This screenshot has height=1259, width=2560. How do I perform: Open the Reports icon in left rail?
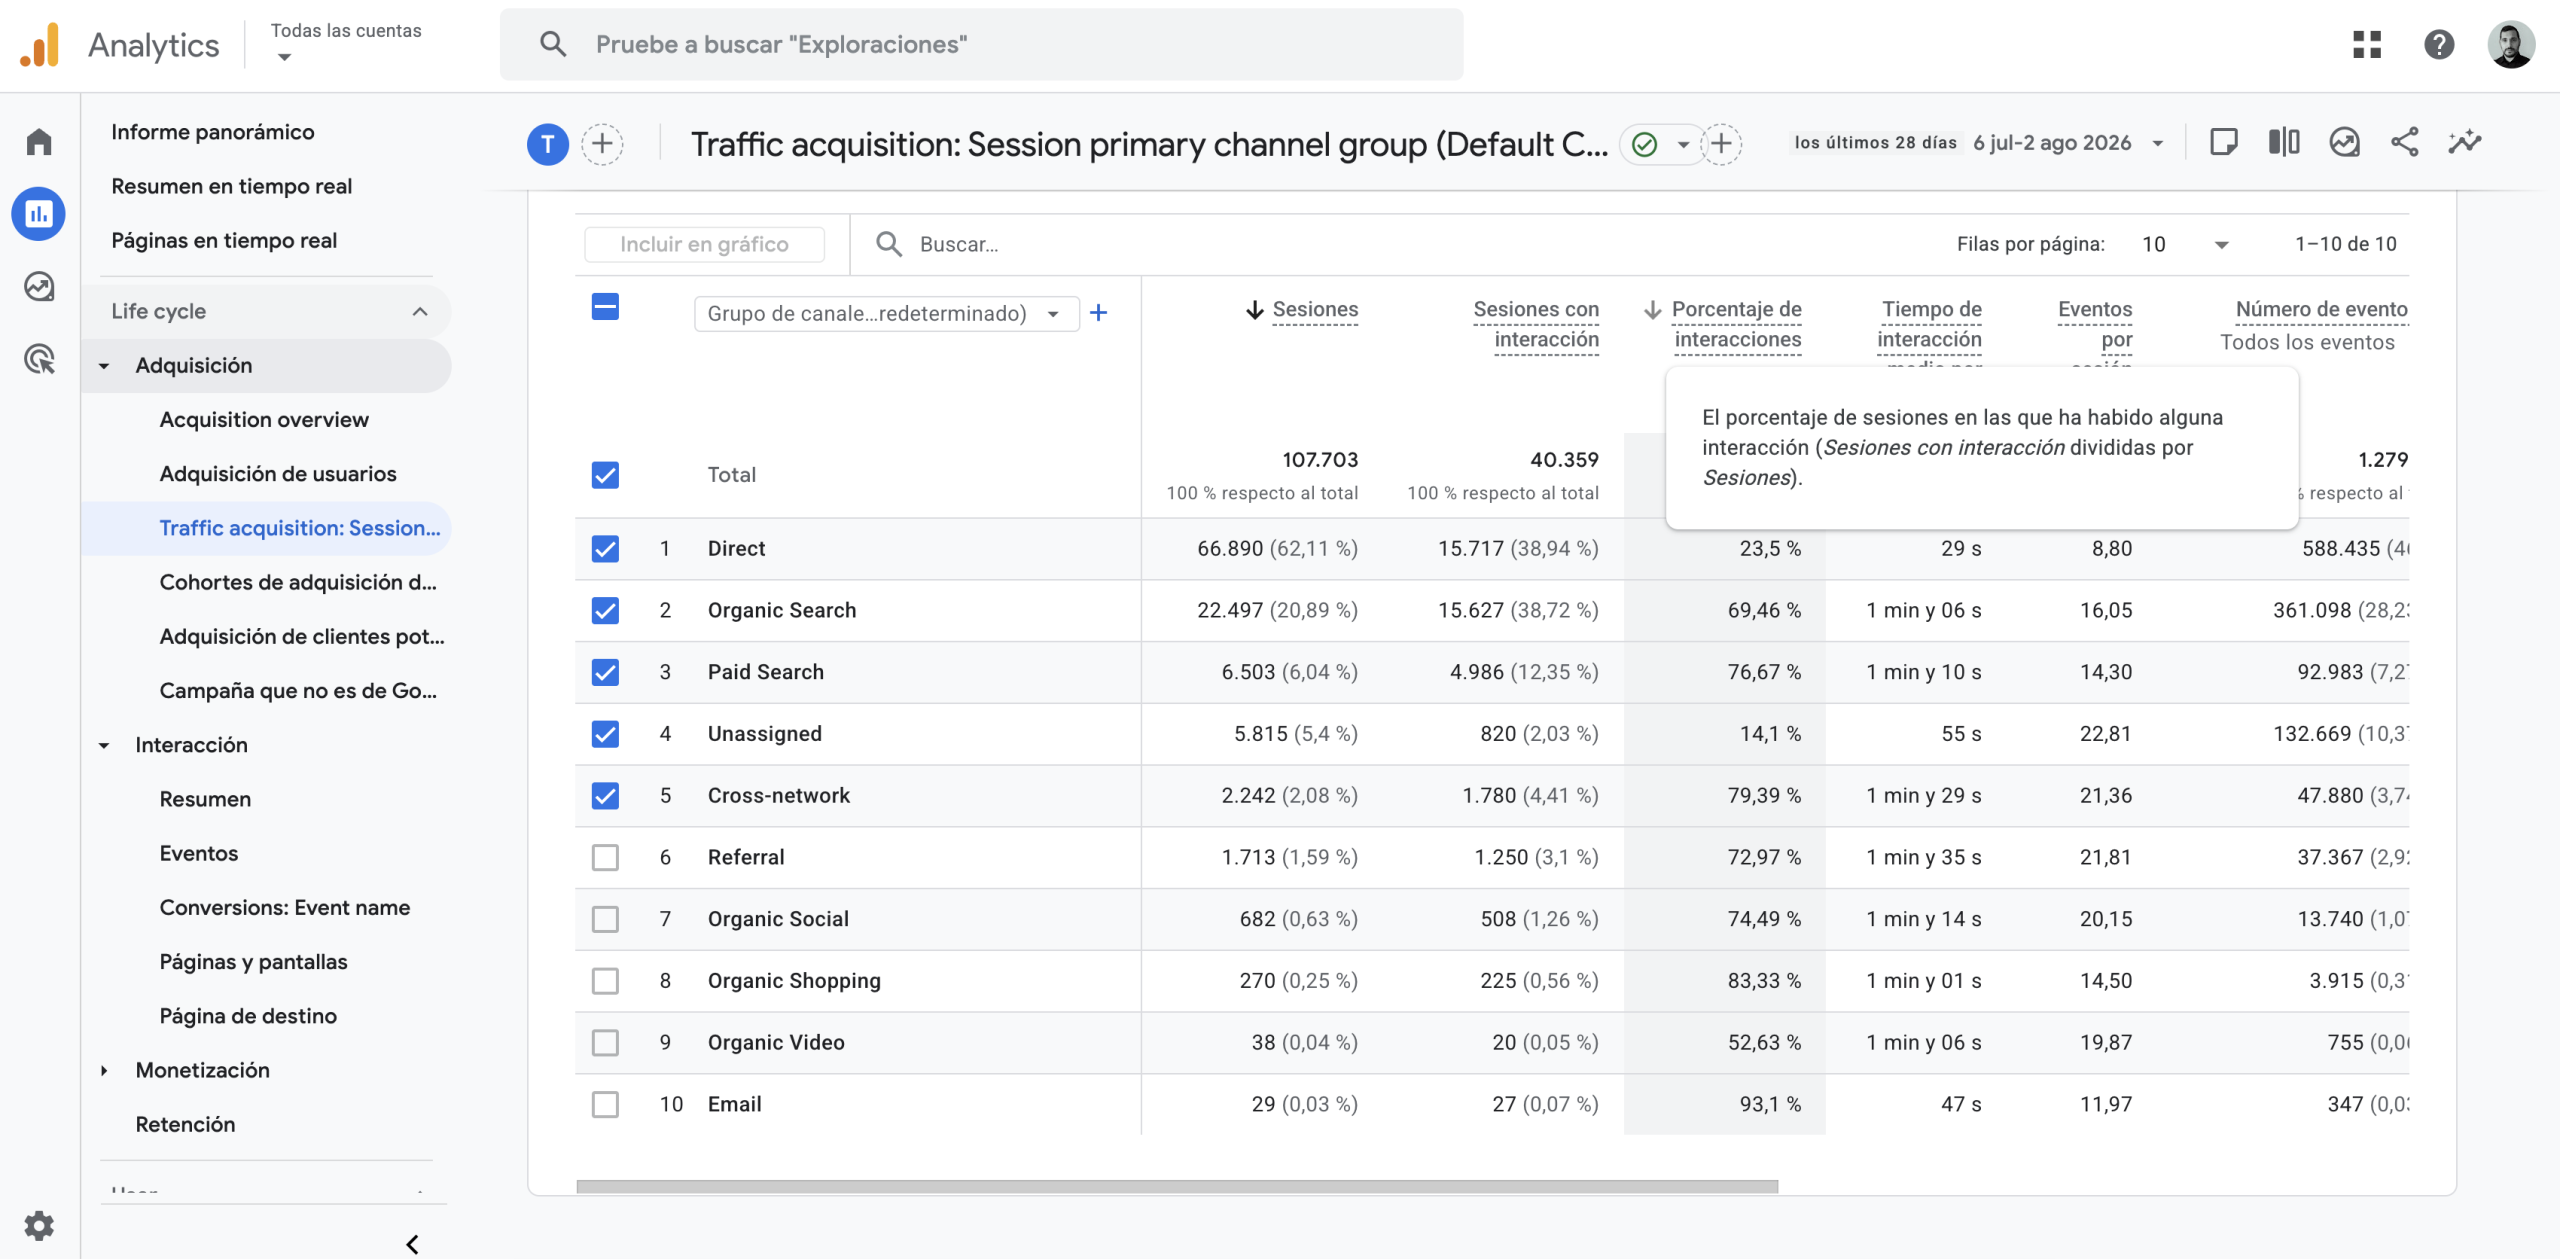point(39,214)
